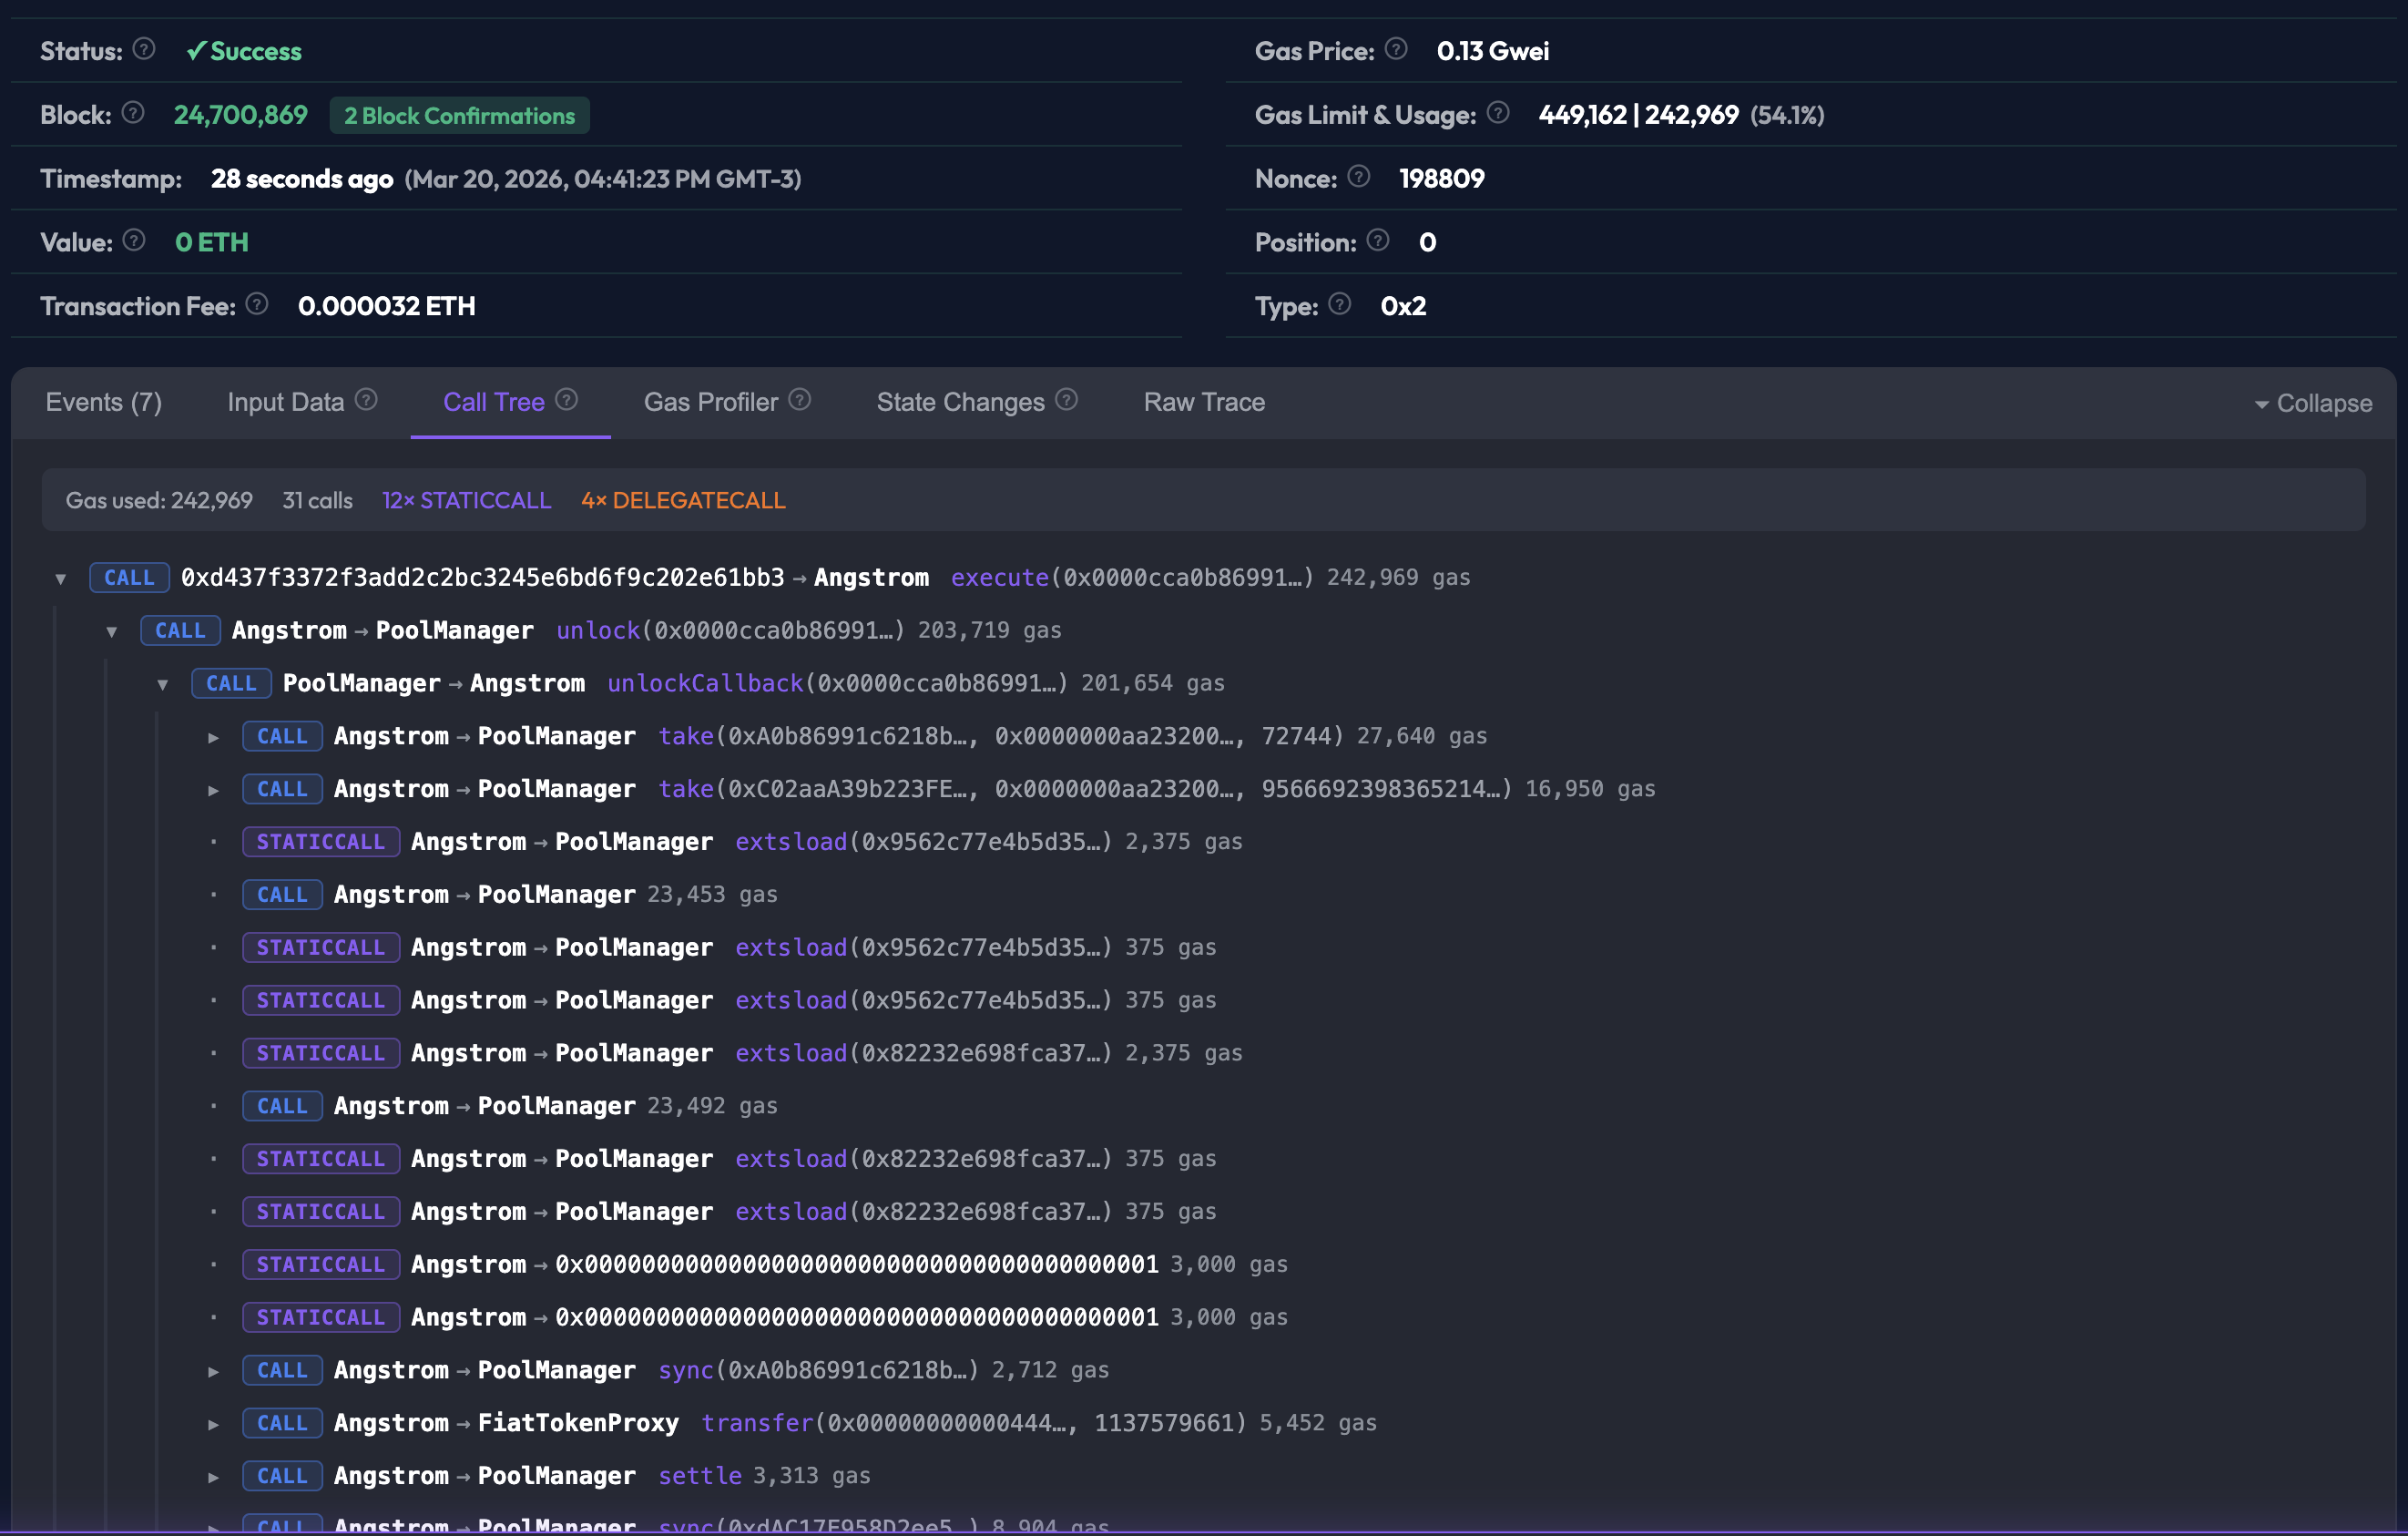Collapse the unlock call tree node
The image size is (2408, 1536).
tap(112, 632)
